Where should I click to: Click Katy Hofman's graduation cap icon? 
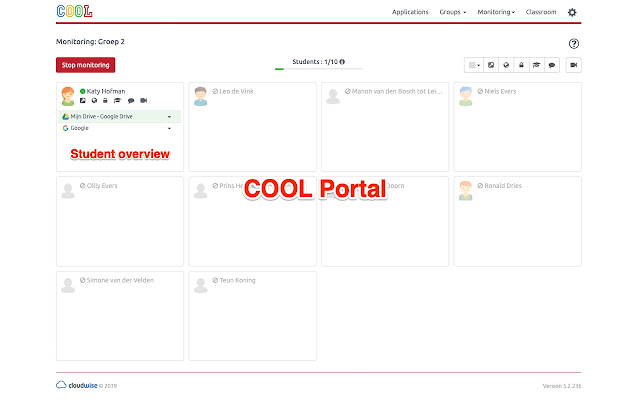(118, 100)
